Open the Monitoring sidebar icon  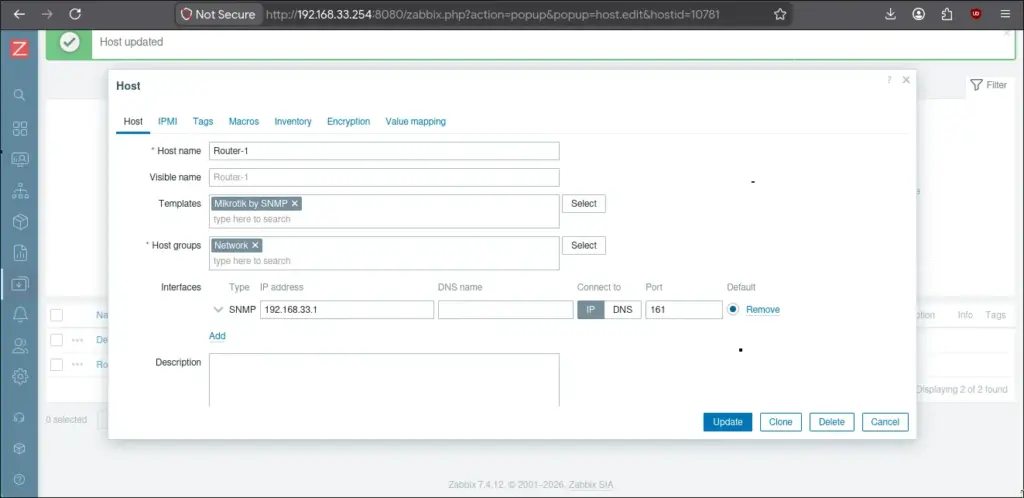click(x=20, y=159)
